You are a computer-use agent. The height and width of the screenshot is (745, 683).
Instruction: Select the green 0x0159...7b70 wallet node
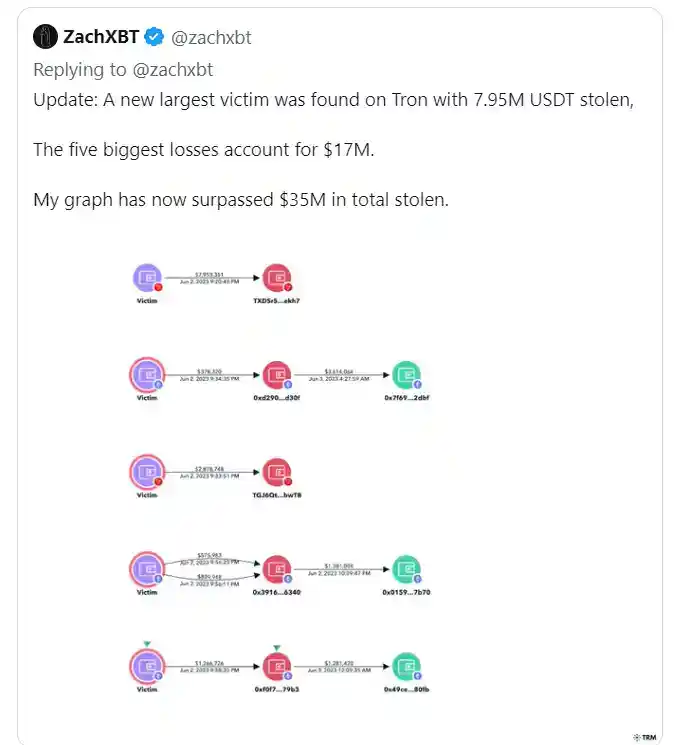[406, 569]
